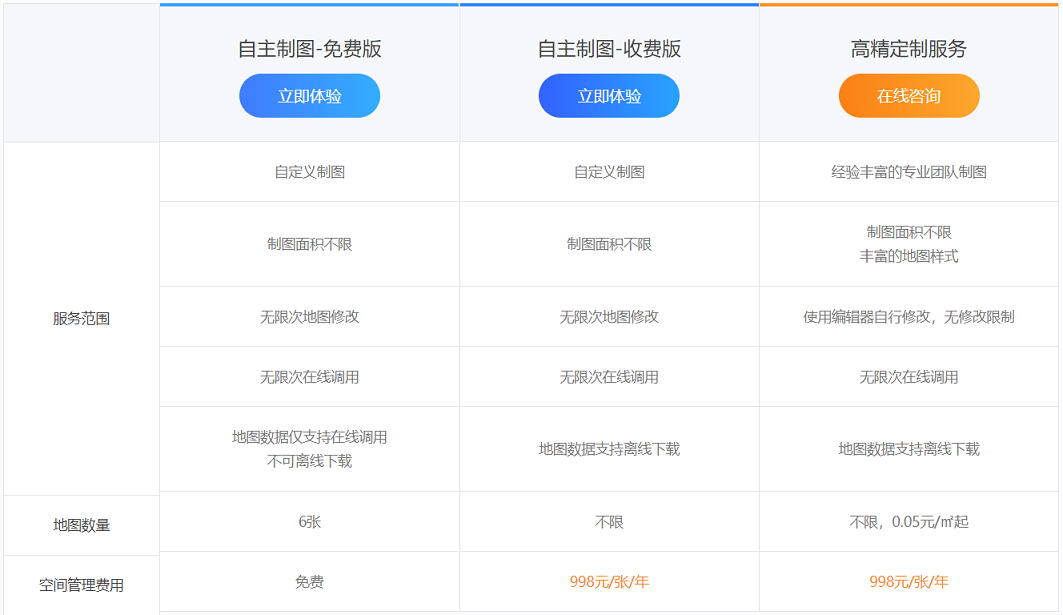The height and width of the screenshot is (615, 1063).
Task: Click the 经验丰富的专业团队制图 cell
Action: (x=908, y=172)
